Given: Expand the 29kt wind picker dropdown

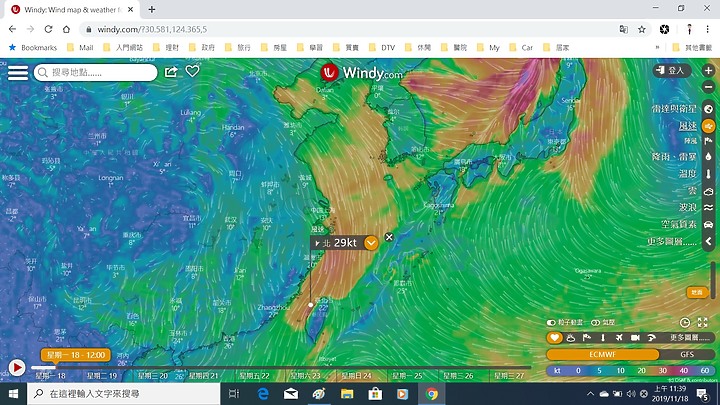Looking at the screenshot, I should point(371,243).
